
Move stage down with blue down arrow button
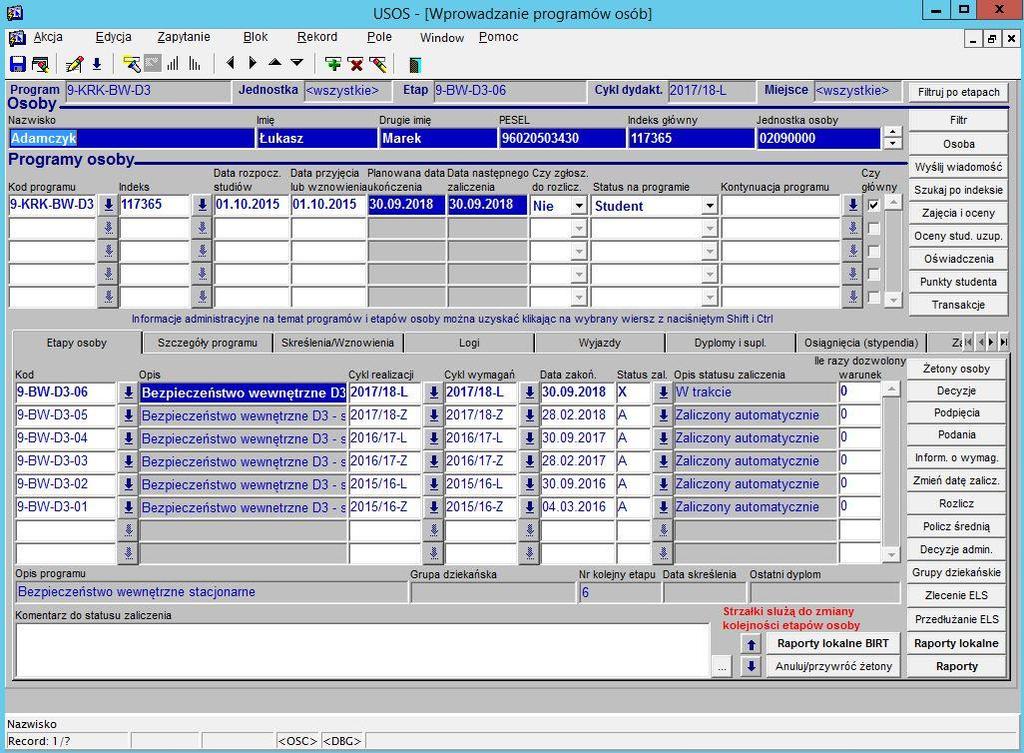coord(751,666)
